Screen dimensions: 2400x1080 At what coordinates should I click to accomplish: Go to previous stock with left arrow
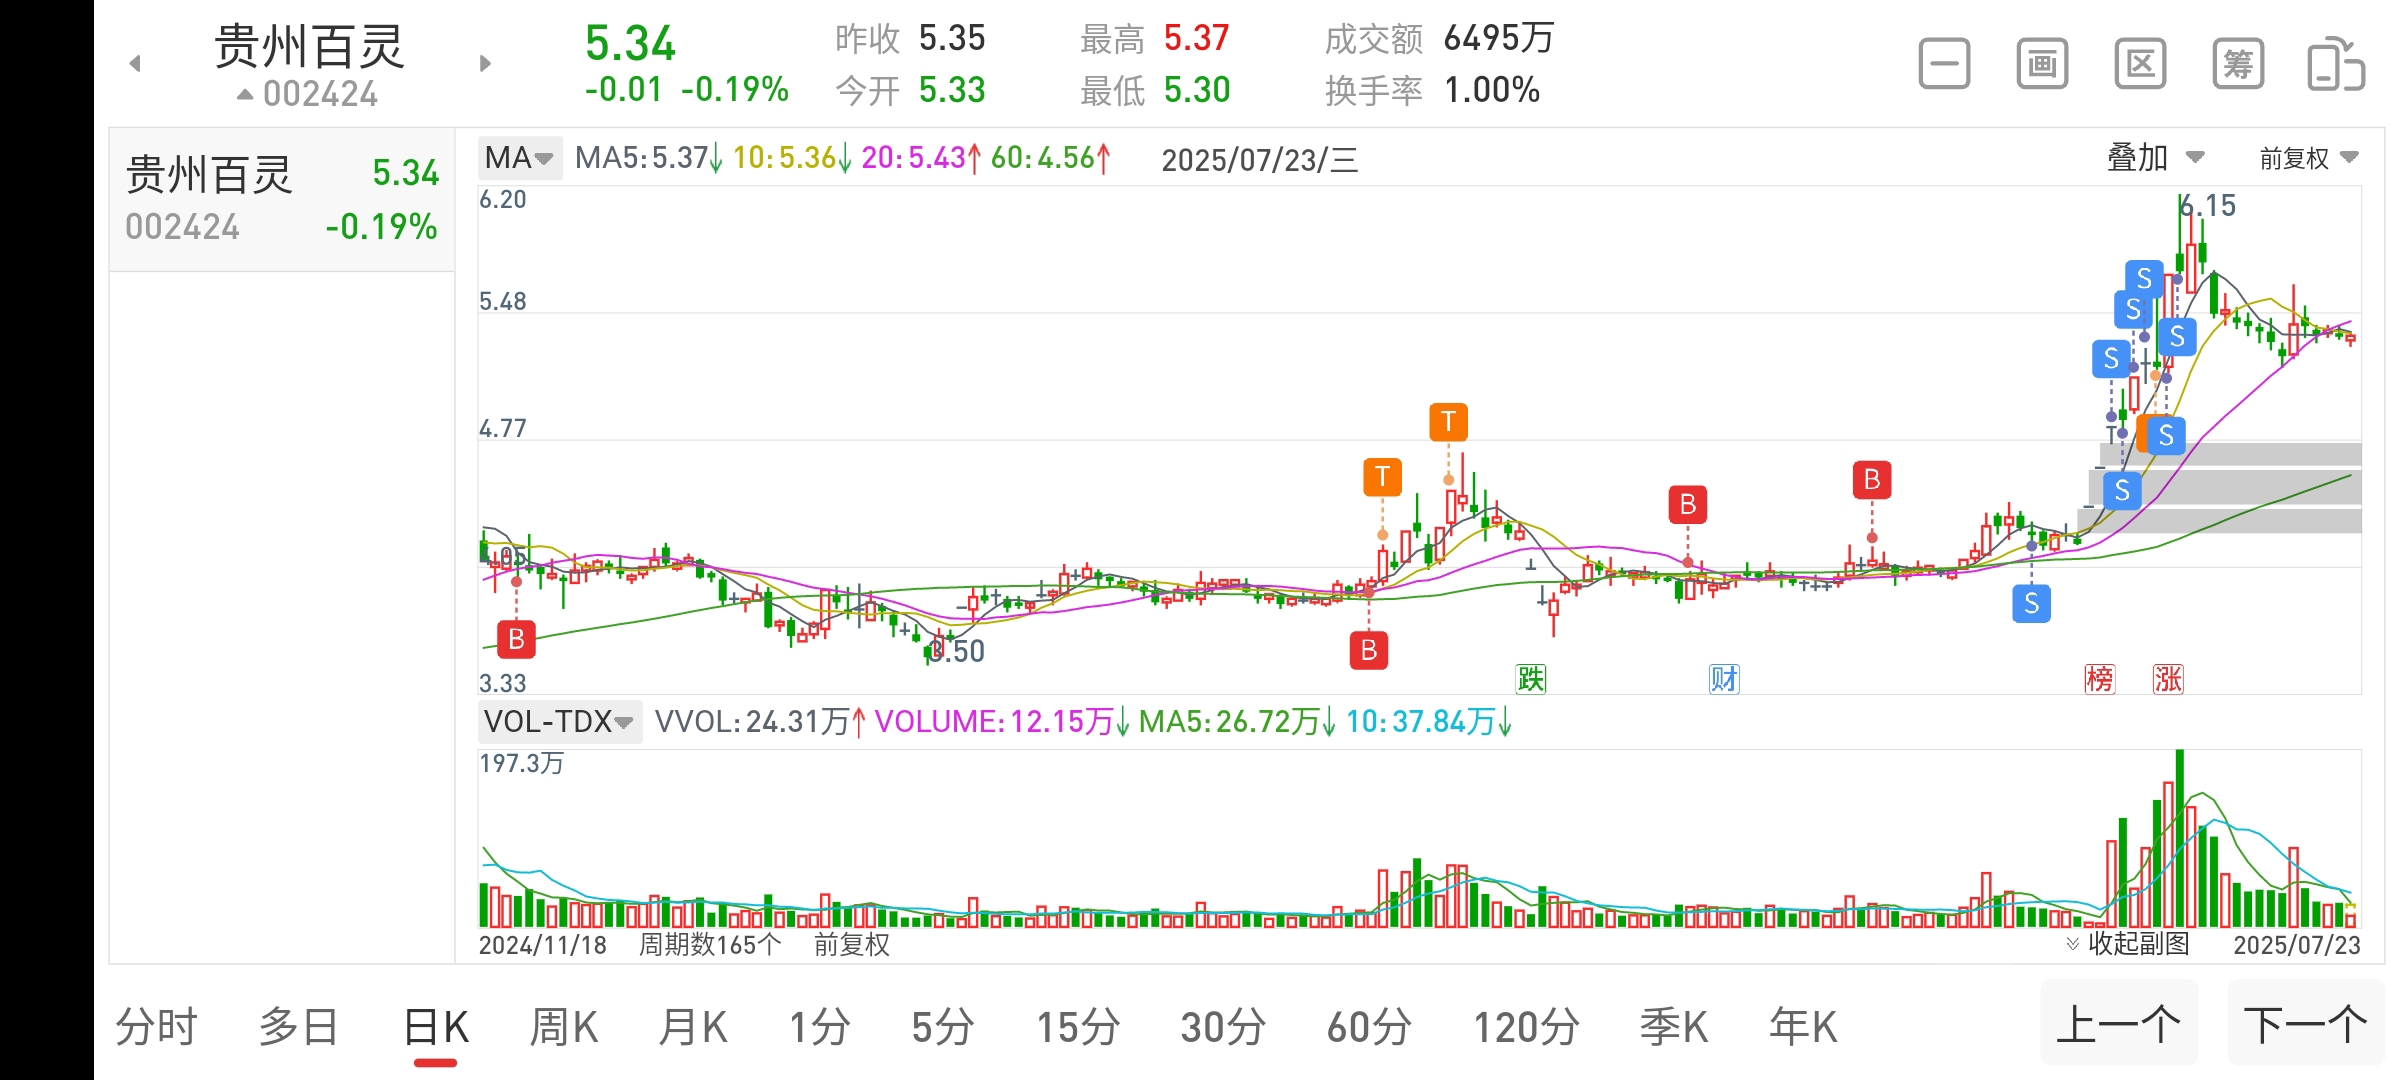coord(136,64)
